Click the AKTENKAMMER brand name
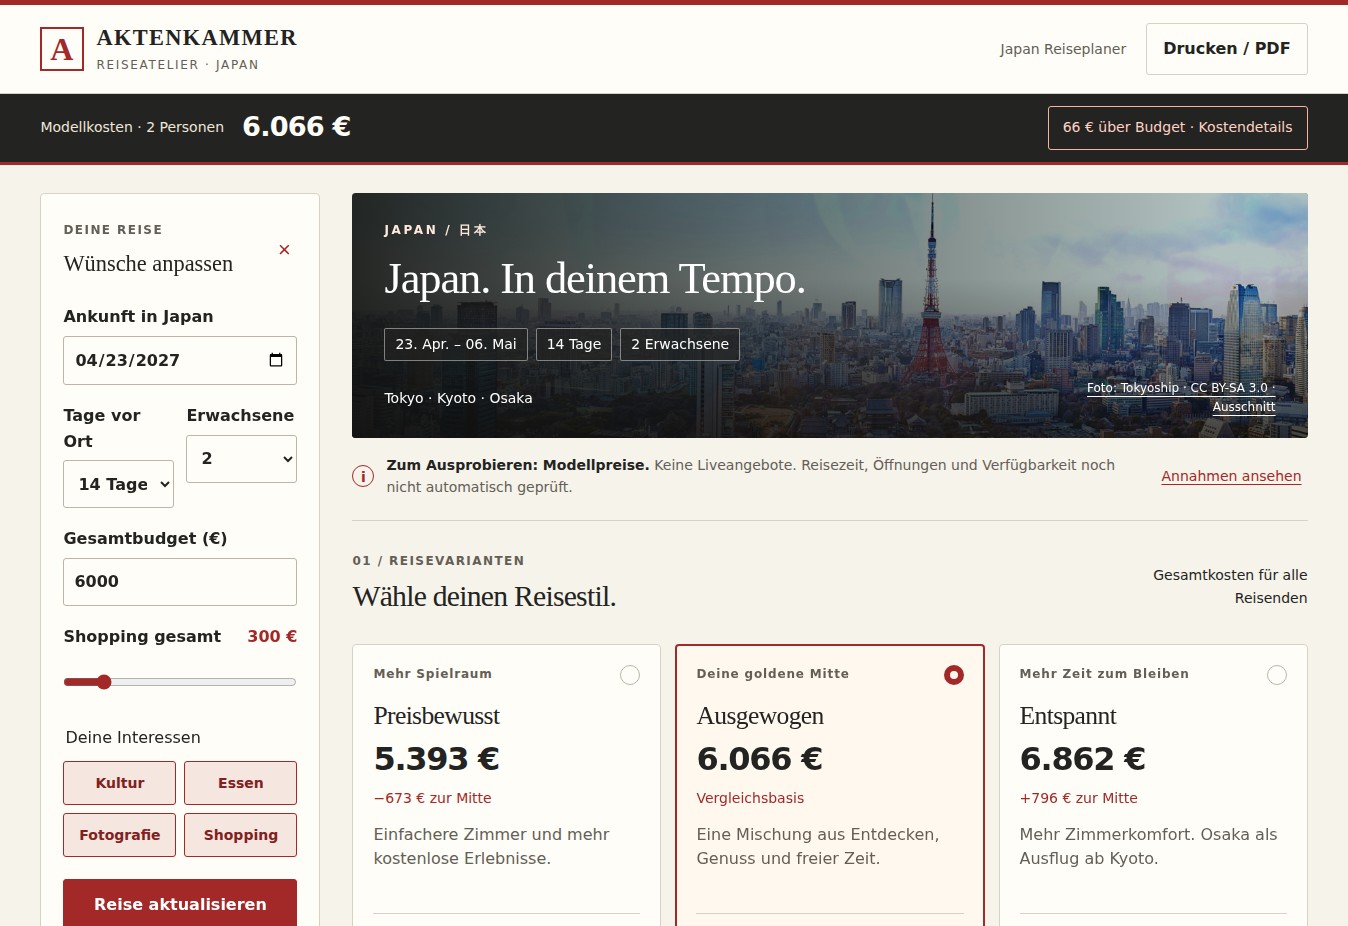Screen dimensions: 1348x926 pyautogui.click(x=197, y=38)
